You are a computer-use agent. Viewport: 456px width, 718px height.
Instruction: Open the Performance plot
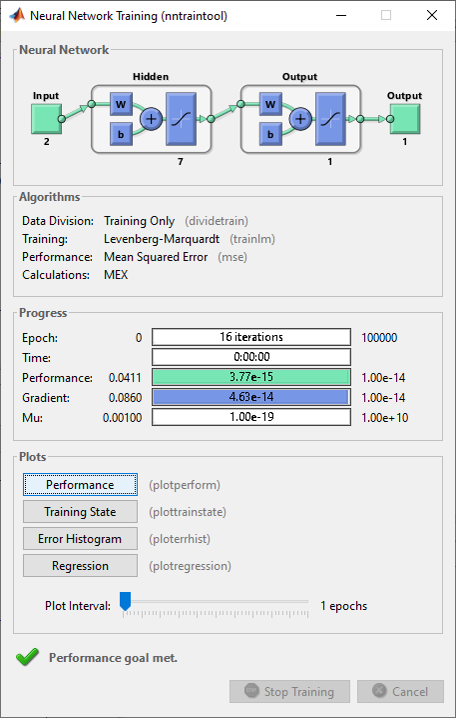[x=80, y=484]
